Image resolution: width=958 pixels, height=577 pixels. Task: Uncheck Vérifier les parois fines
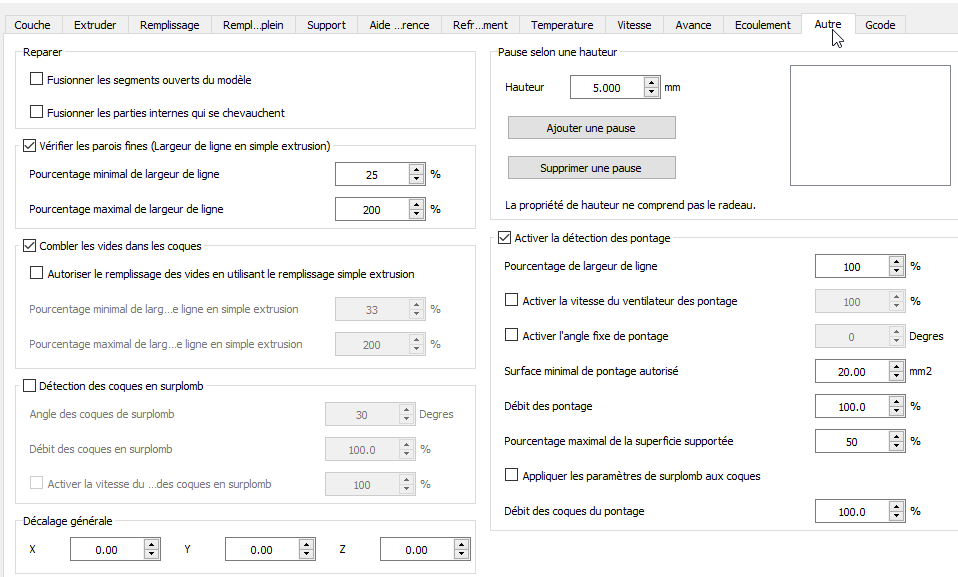click(29, 145)
